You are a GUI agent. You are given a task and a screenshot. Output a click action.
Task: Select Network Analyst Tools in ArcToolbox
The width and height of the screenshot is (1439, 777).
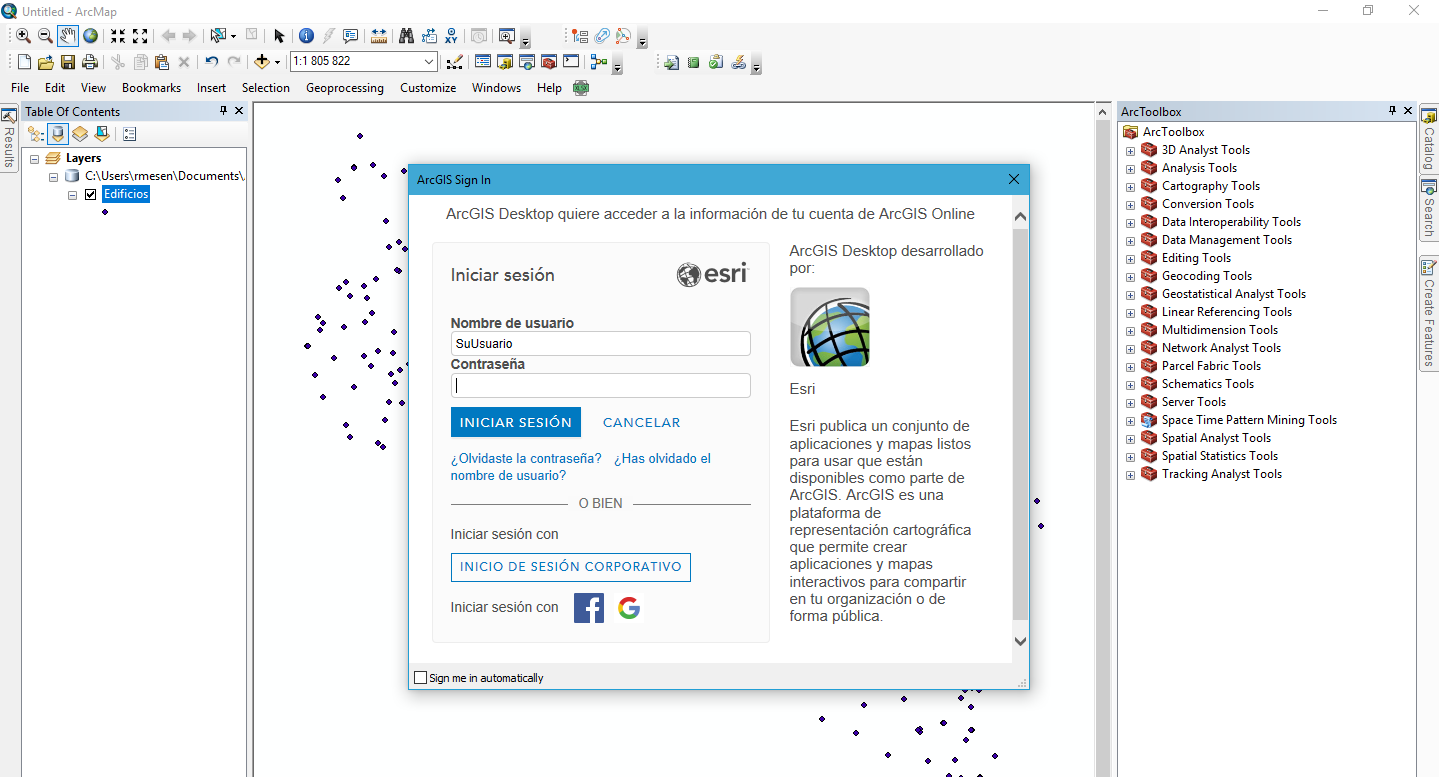(x=1221, y=348)
